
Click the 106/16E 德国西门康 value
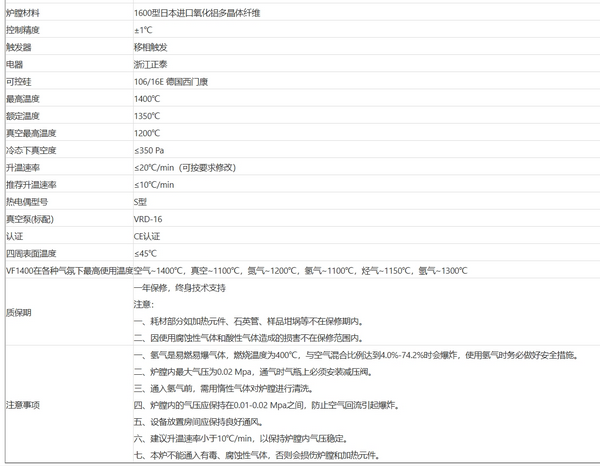[x=171, y=82]
